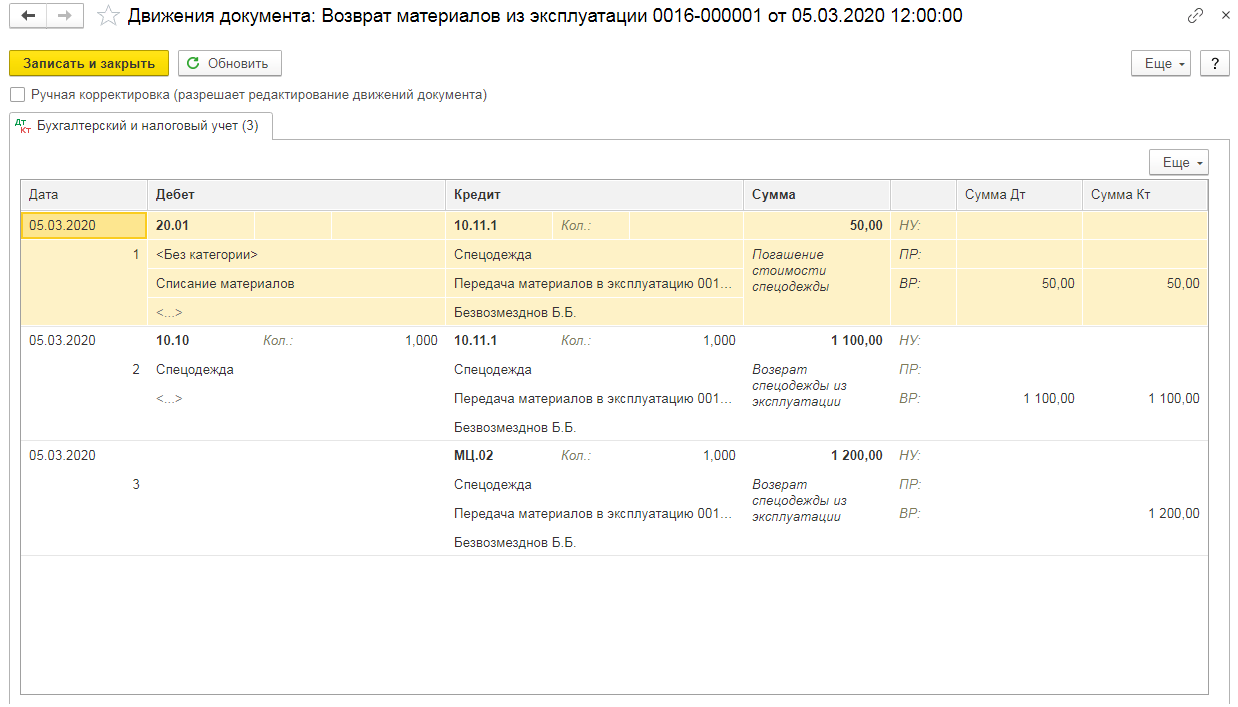The image size is (1238, 707).
Task: Open the top Еще dropdown menu
Action: pos(1164,63)
